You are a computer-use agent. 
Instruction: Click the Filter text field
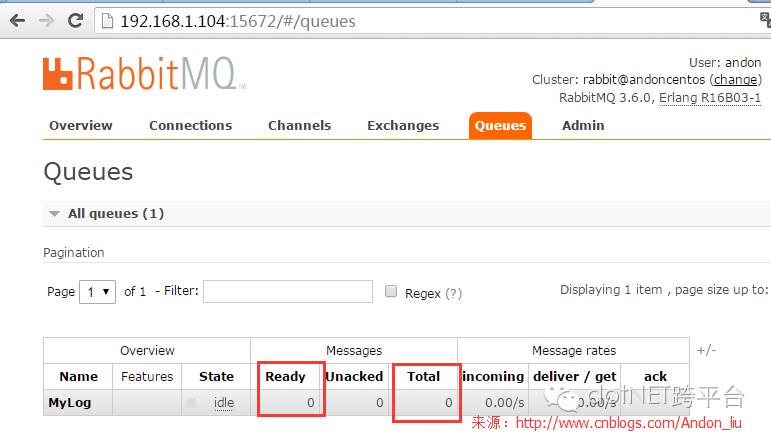[x=288, y=291]
